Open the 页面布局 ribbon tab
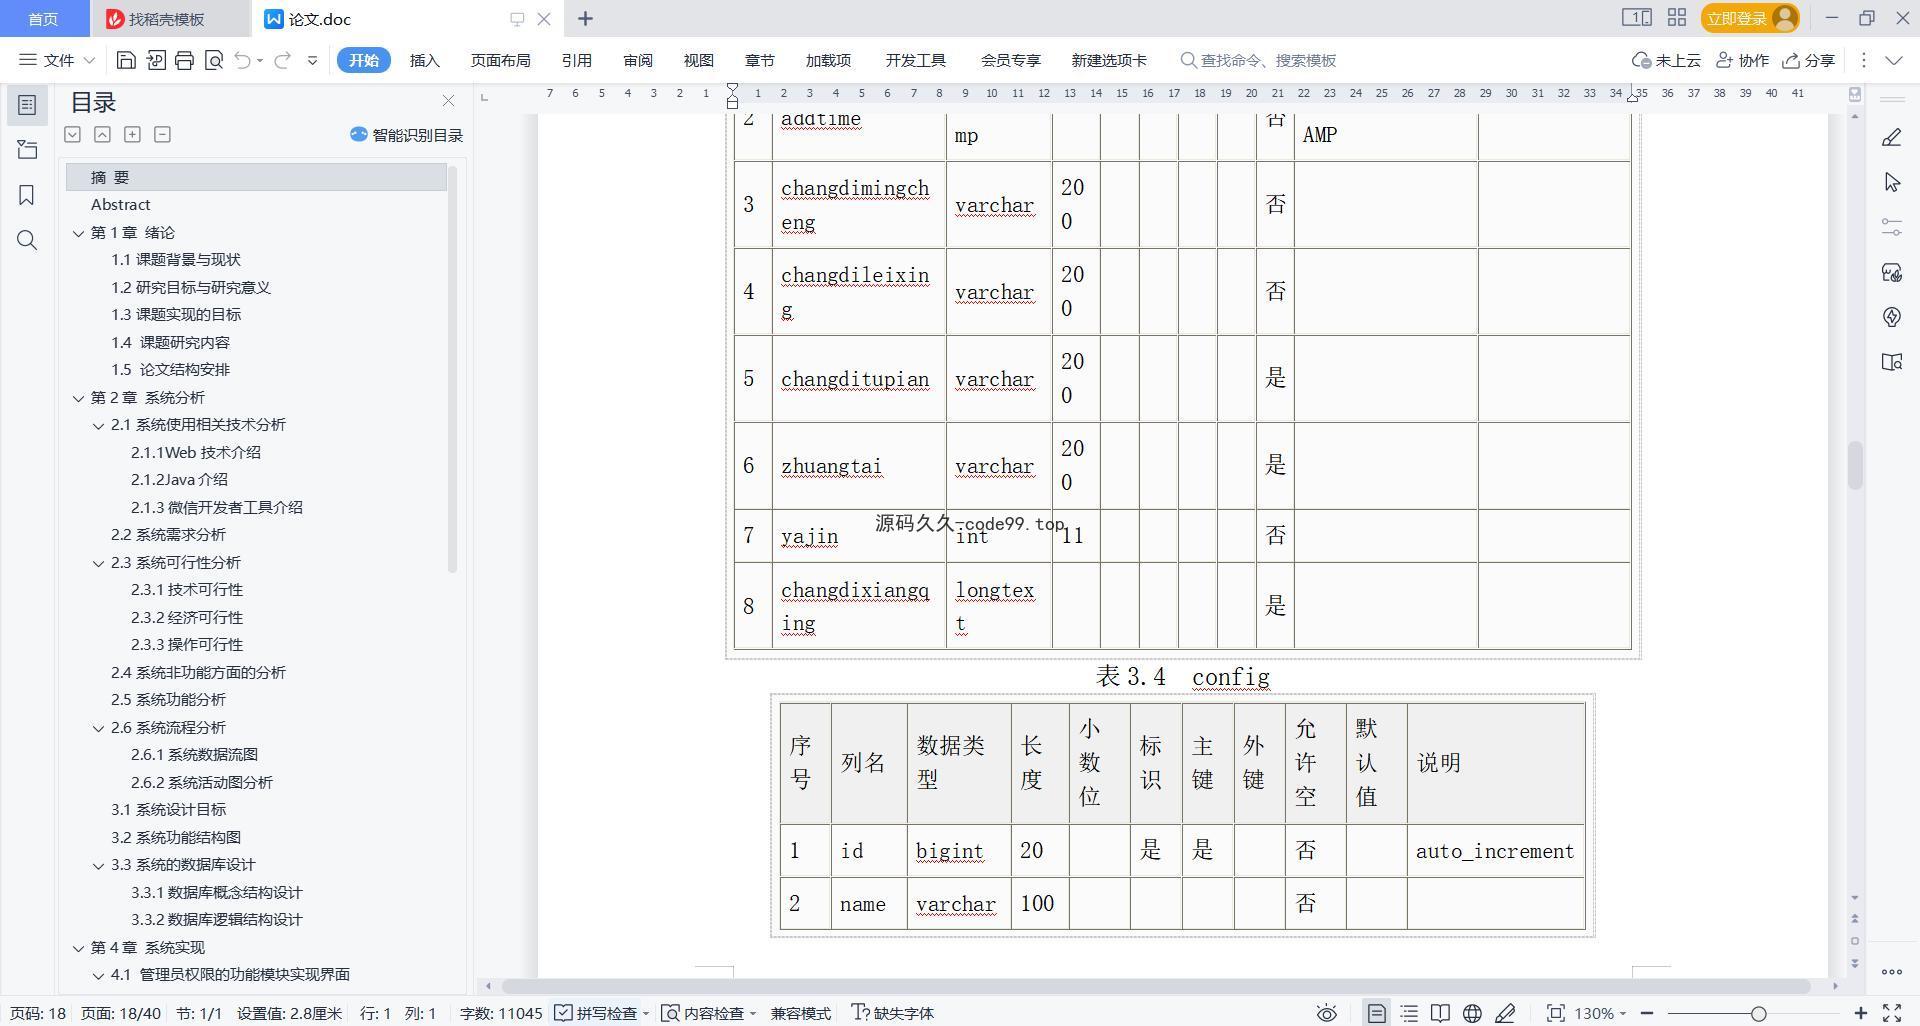 pyautogui.click(x=500, y=60)
